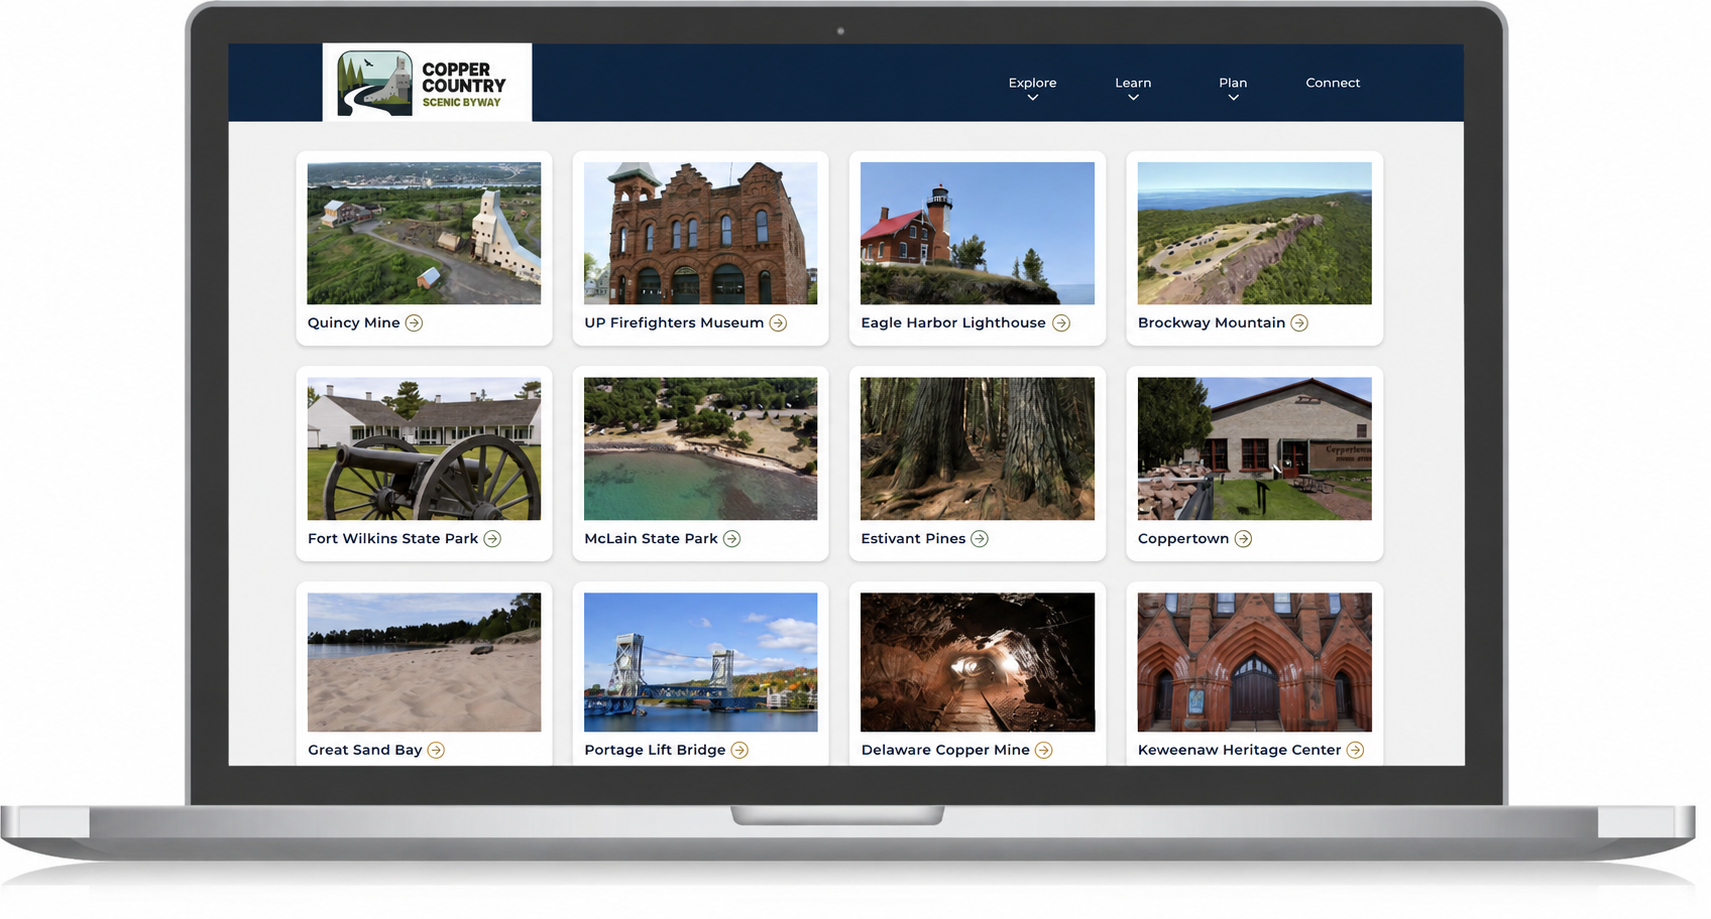
Task: Click the arrow icon beside Coppertown
Action: coord(1243,539)
